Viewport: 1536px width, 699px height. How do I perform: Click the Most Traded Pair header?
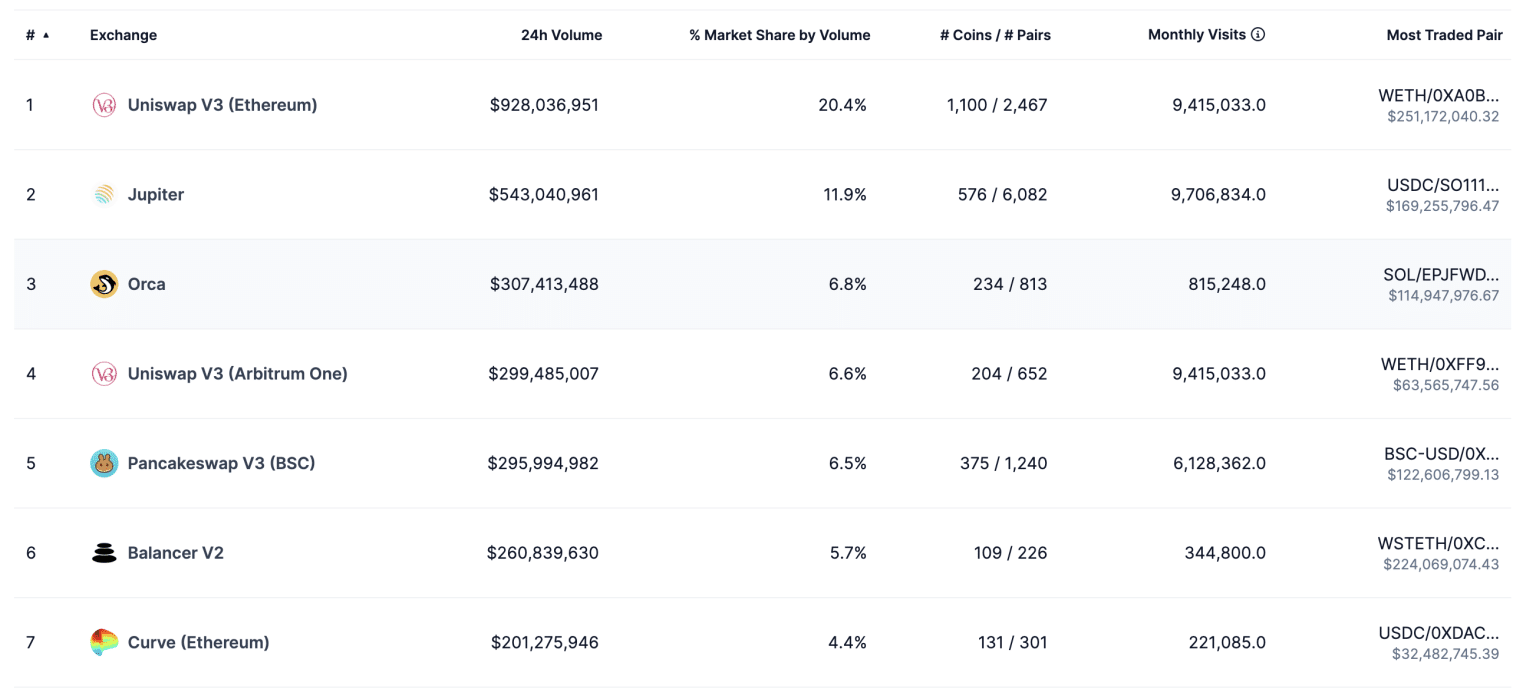tap(1444, 35)
